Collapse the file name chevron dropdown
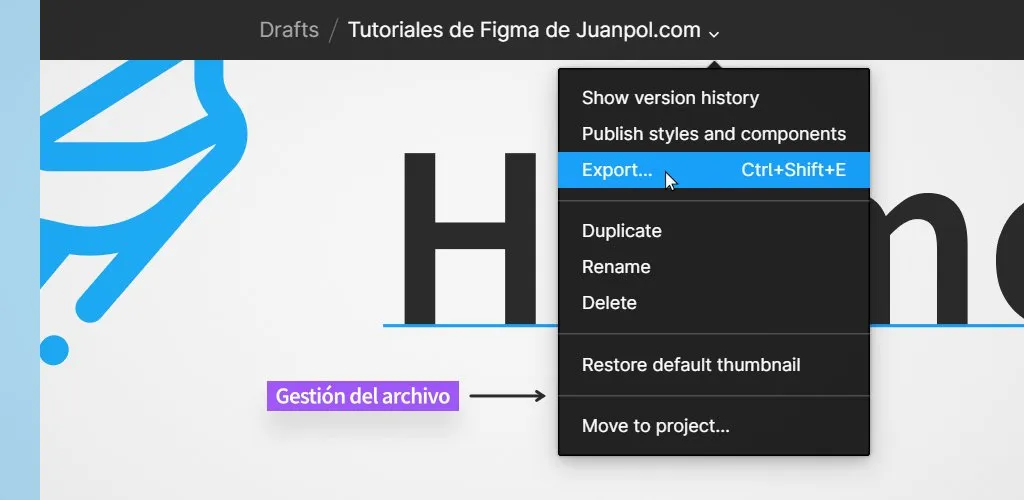 [x=714, y=33]
